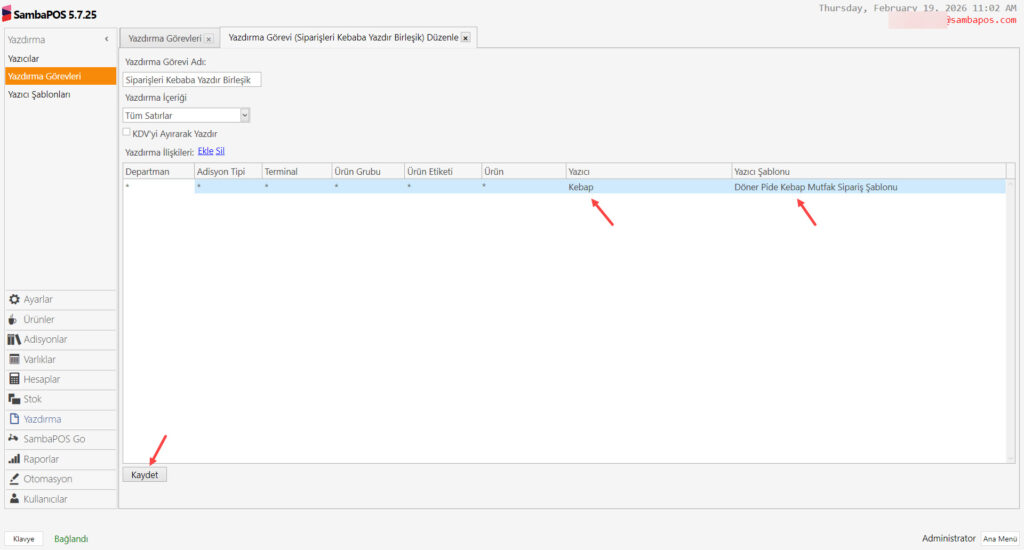Click the Yazdırma Görevi Adı text field

click(192, 79)
